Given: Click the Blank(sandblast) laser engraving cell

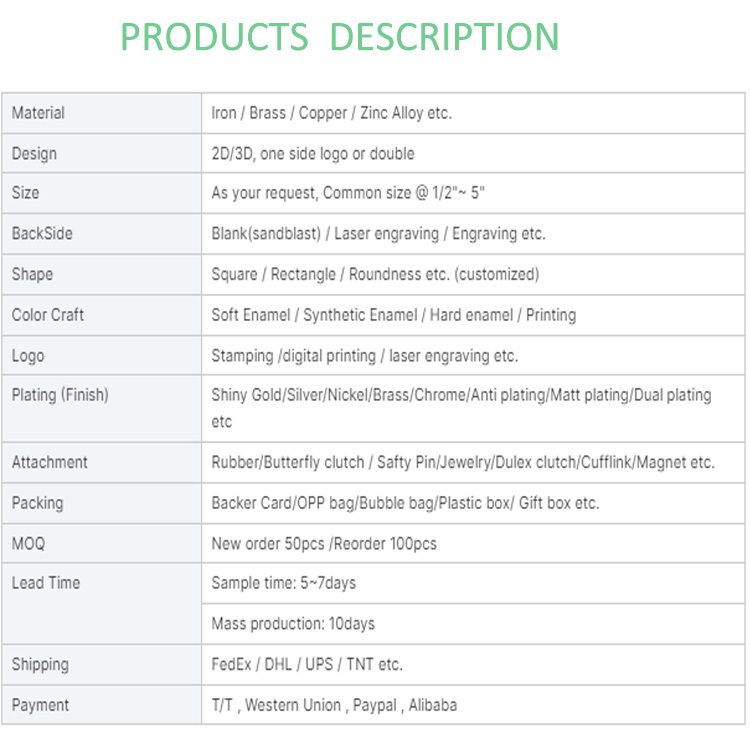Looking at the screenshot, I should (x=378, y=234).
